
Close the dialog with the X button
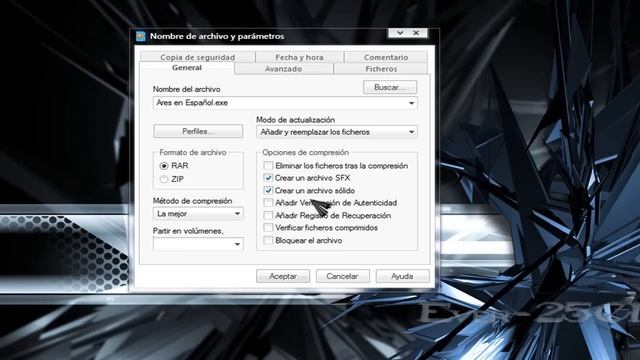click(417, 33)
